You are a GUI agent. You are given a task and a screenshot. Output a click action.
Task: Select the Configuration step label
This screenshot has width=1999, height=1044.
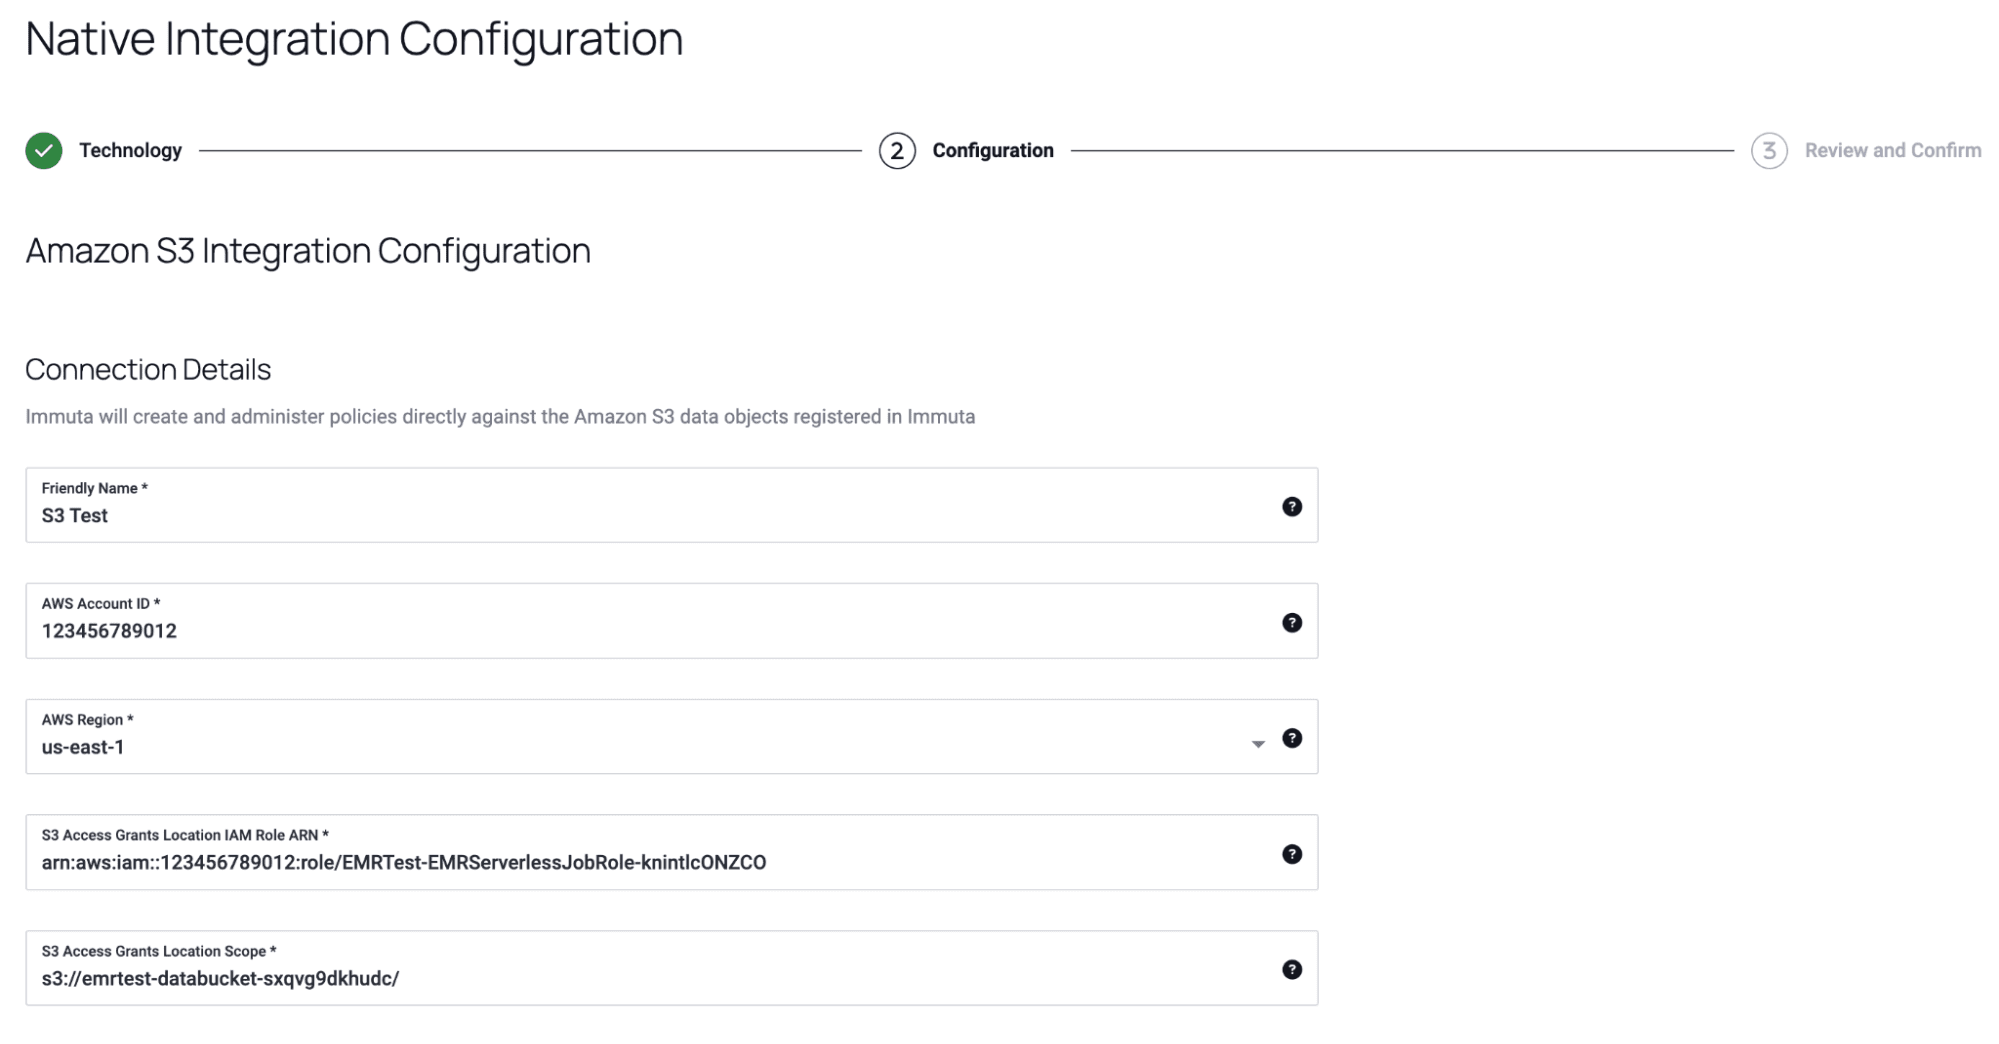[x=993, y=151]
